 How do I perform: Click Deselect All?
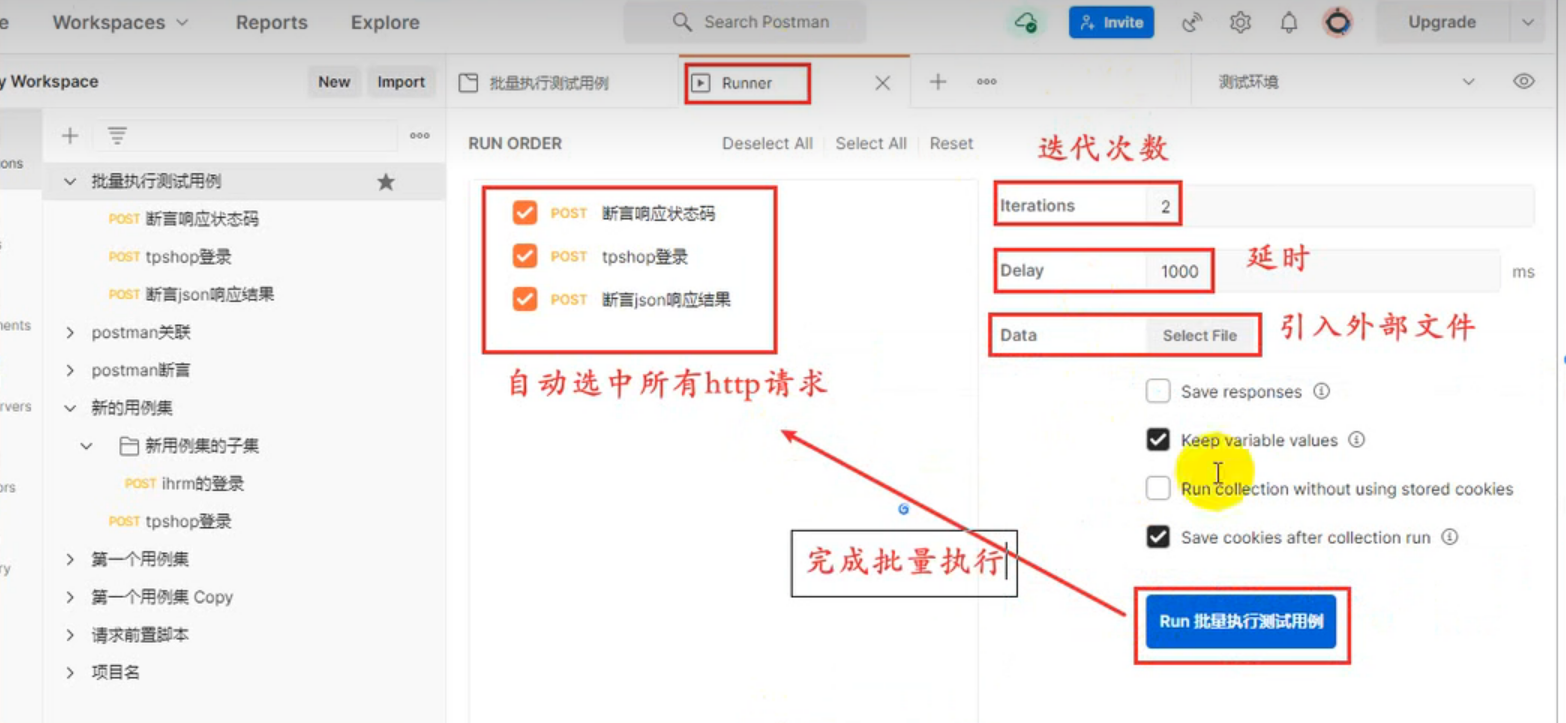point(767,143)
